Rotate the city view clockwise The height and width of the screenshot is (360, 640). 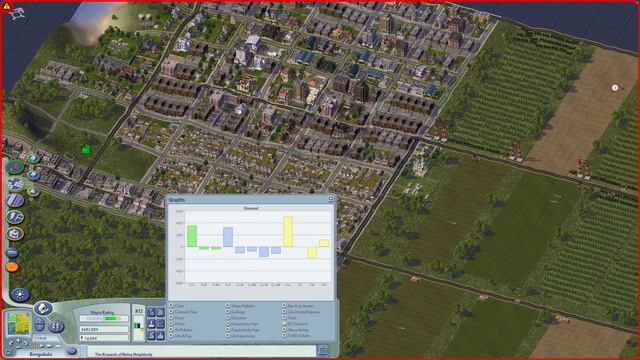click(25, 343)
